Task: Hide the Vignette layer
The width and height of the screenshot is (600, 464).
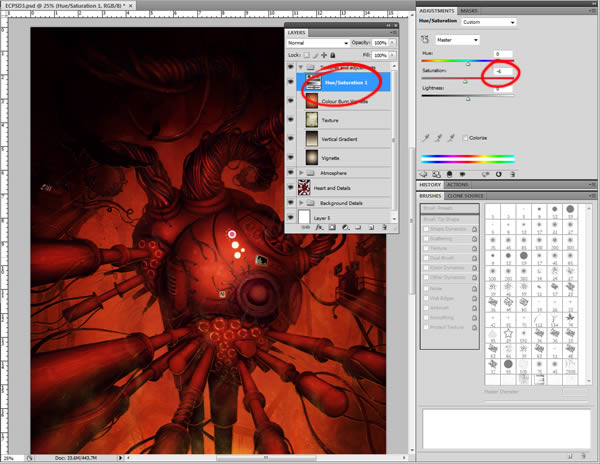Action: tap(291, 157)
